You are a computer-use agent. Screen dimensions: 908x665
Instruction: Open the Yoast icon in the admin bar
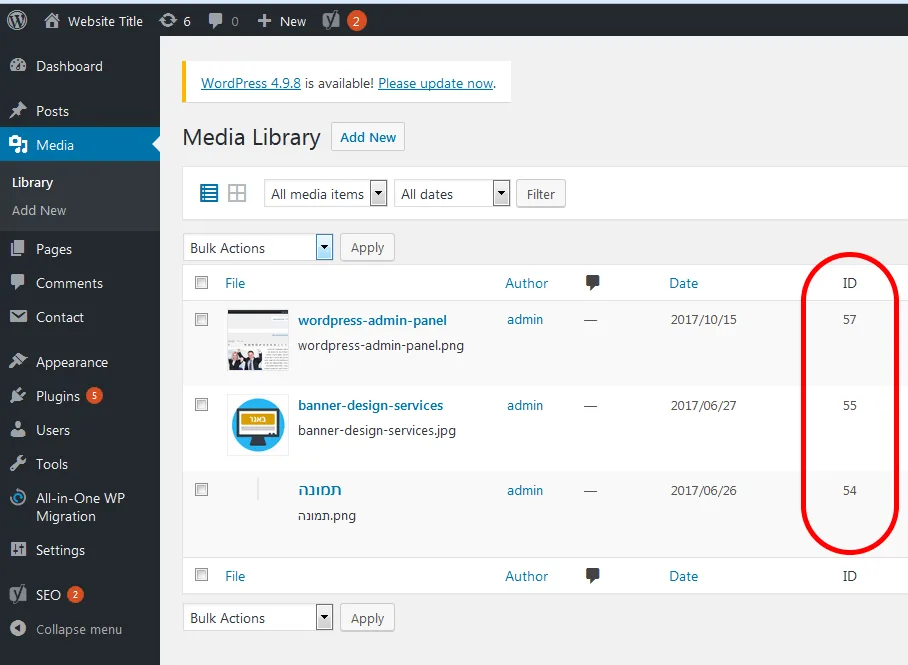click(x=331, y=21)
